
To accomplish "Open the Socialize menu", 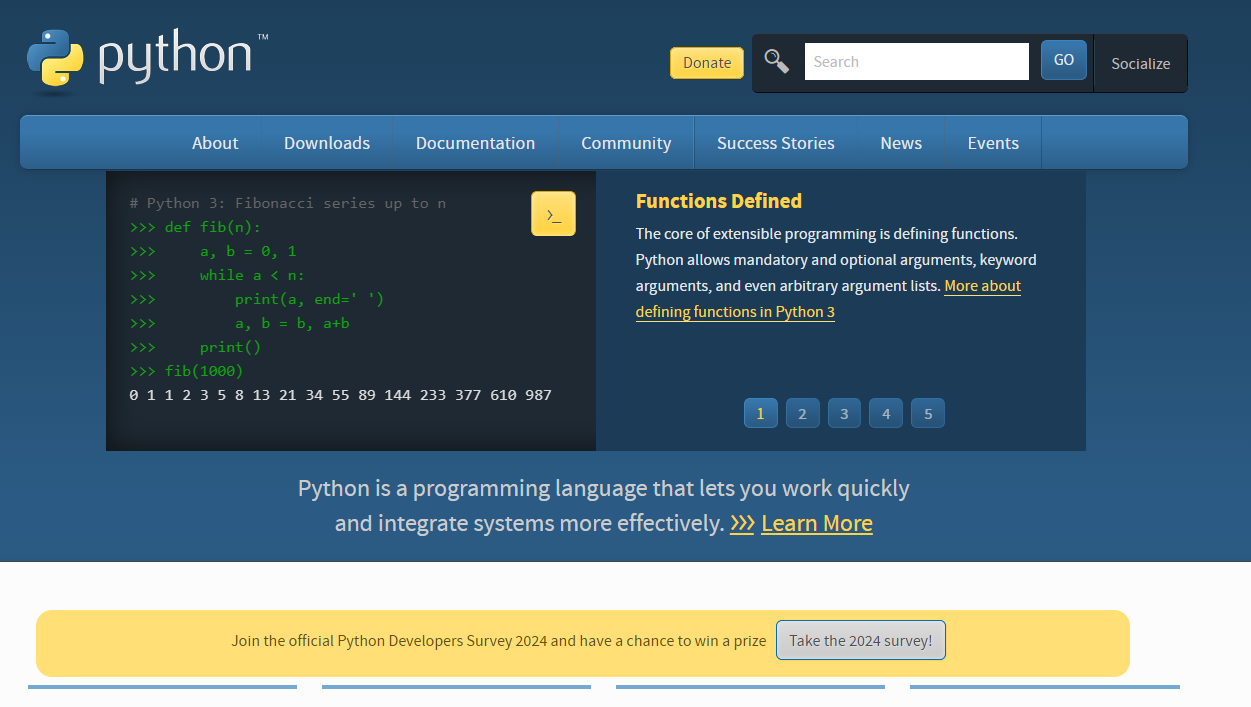I will pyautogui.click(x=1141, y=63).
